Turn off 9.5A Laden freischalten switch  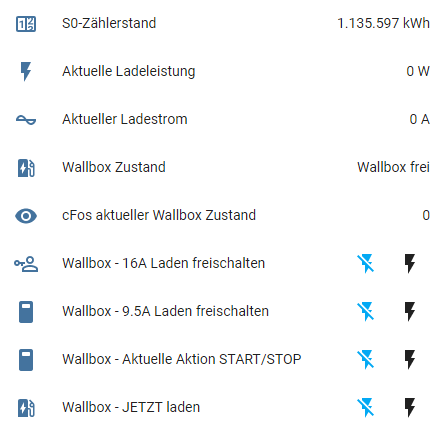[366, 312]
